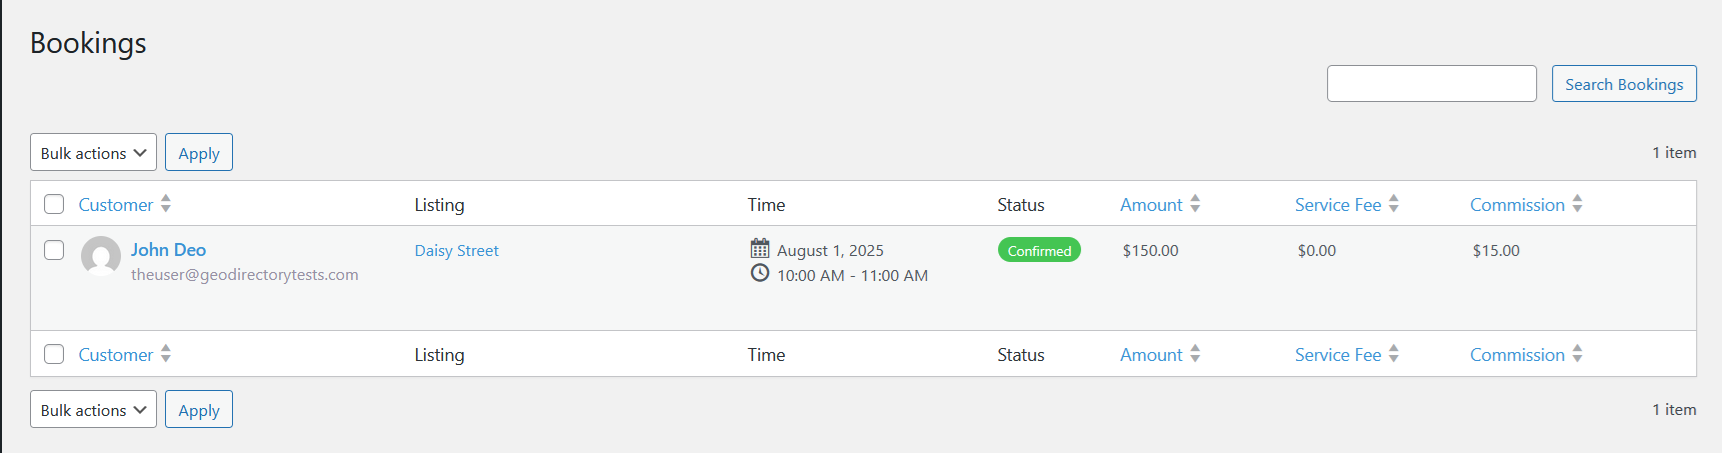Open the bottom Bulk actions dropdown
This screenshot has width=1722, height=453.
(x=93, y=410)
